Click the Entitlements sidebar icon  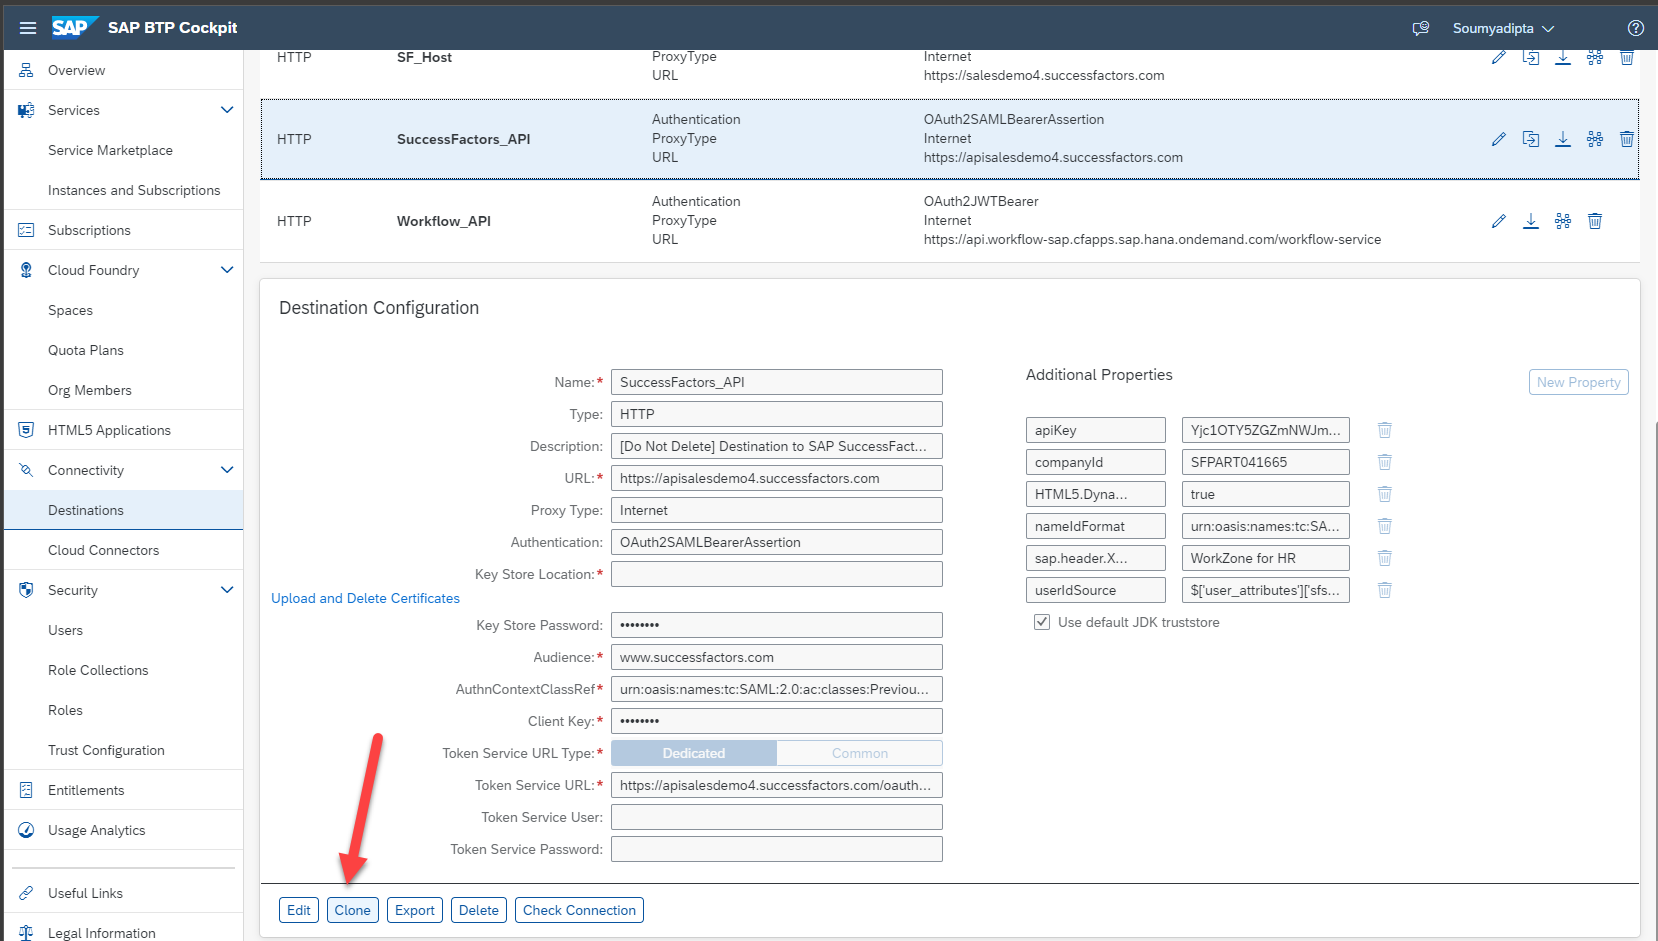27,790
